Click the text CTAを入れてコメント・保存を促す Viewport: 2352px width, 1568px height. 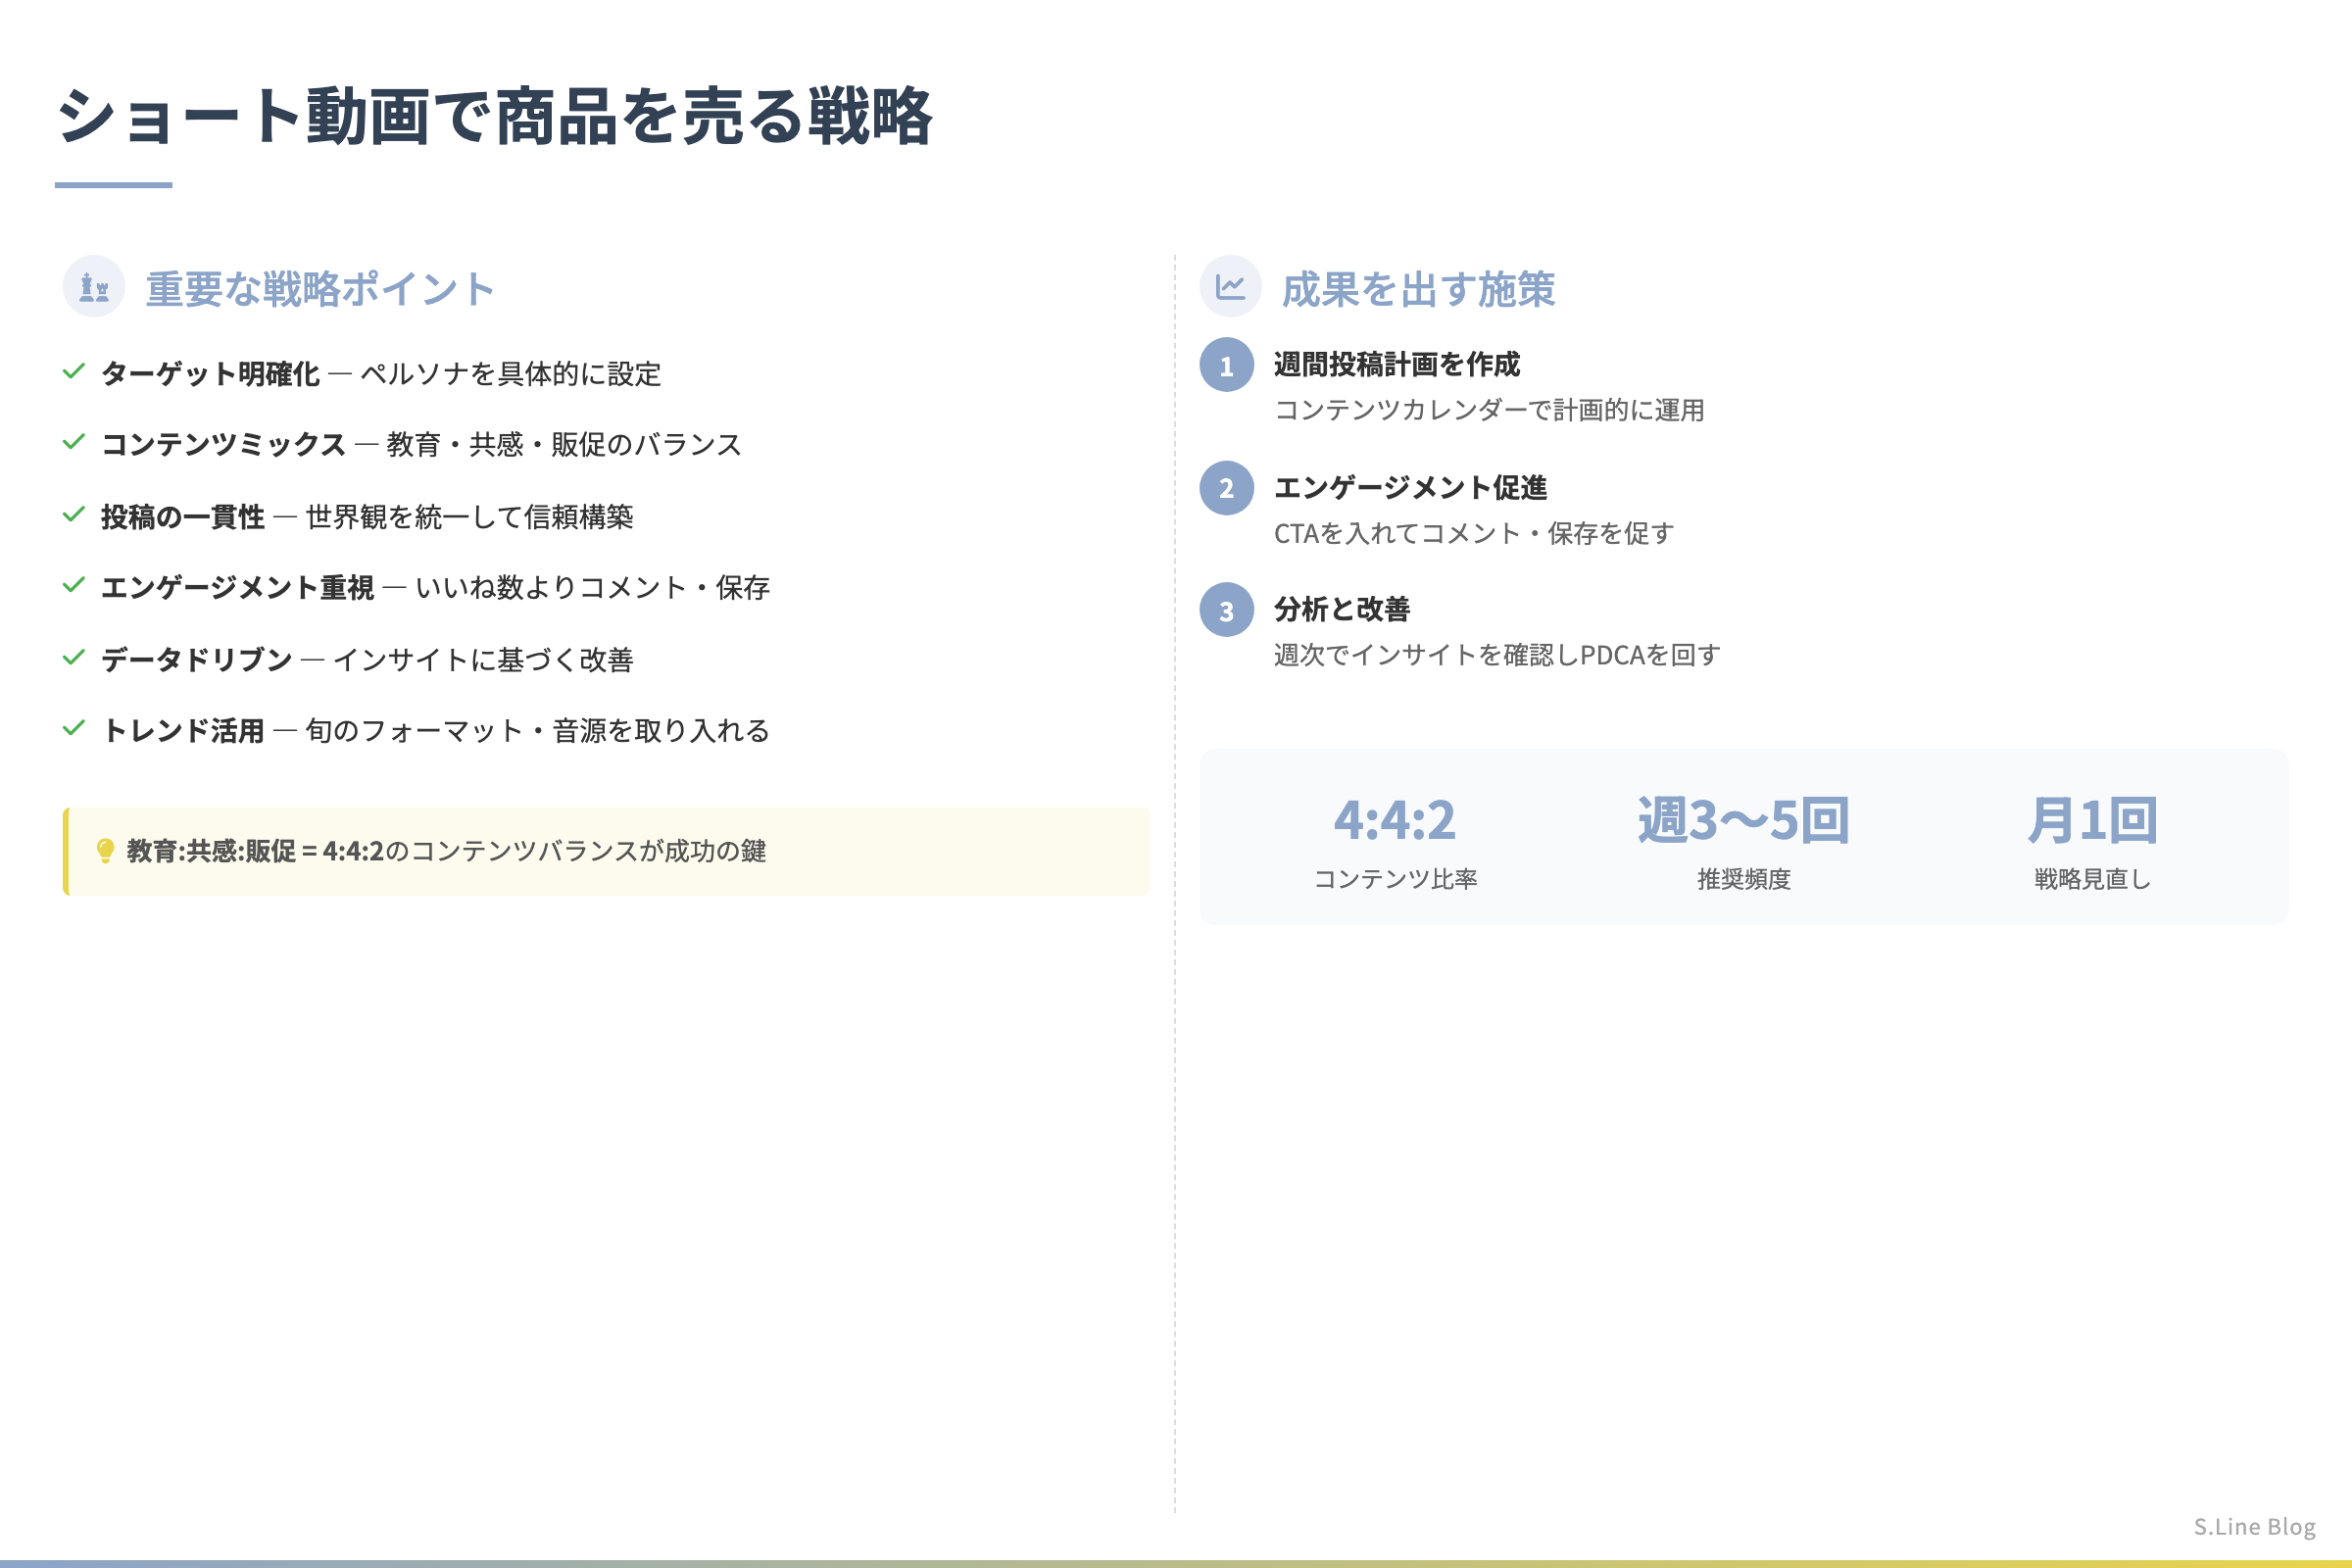click(1474, 534)
